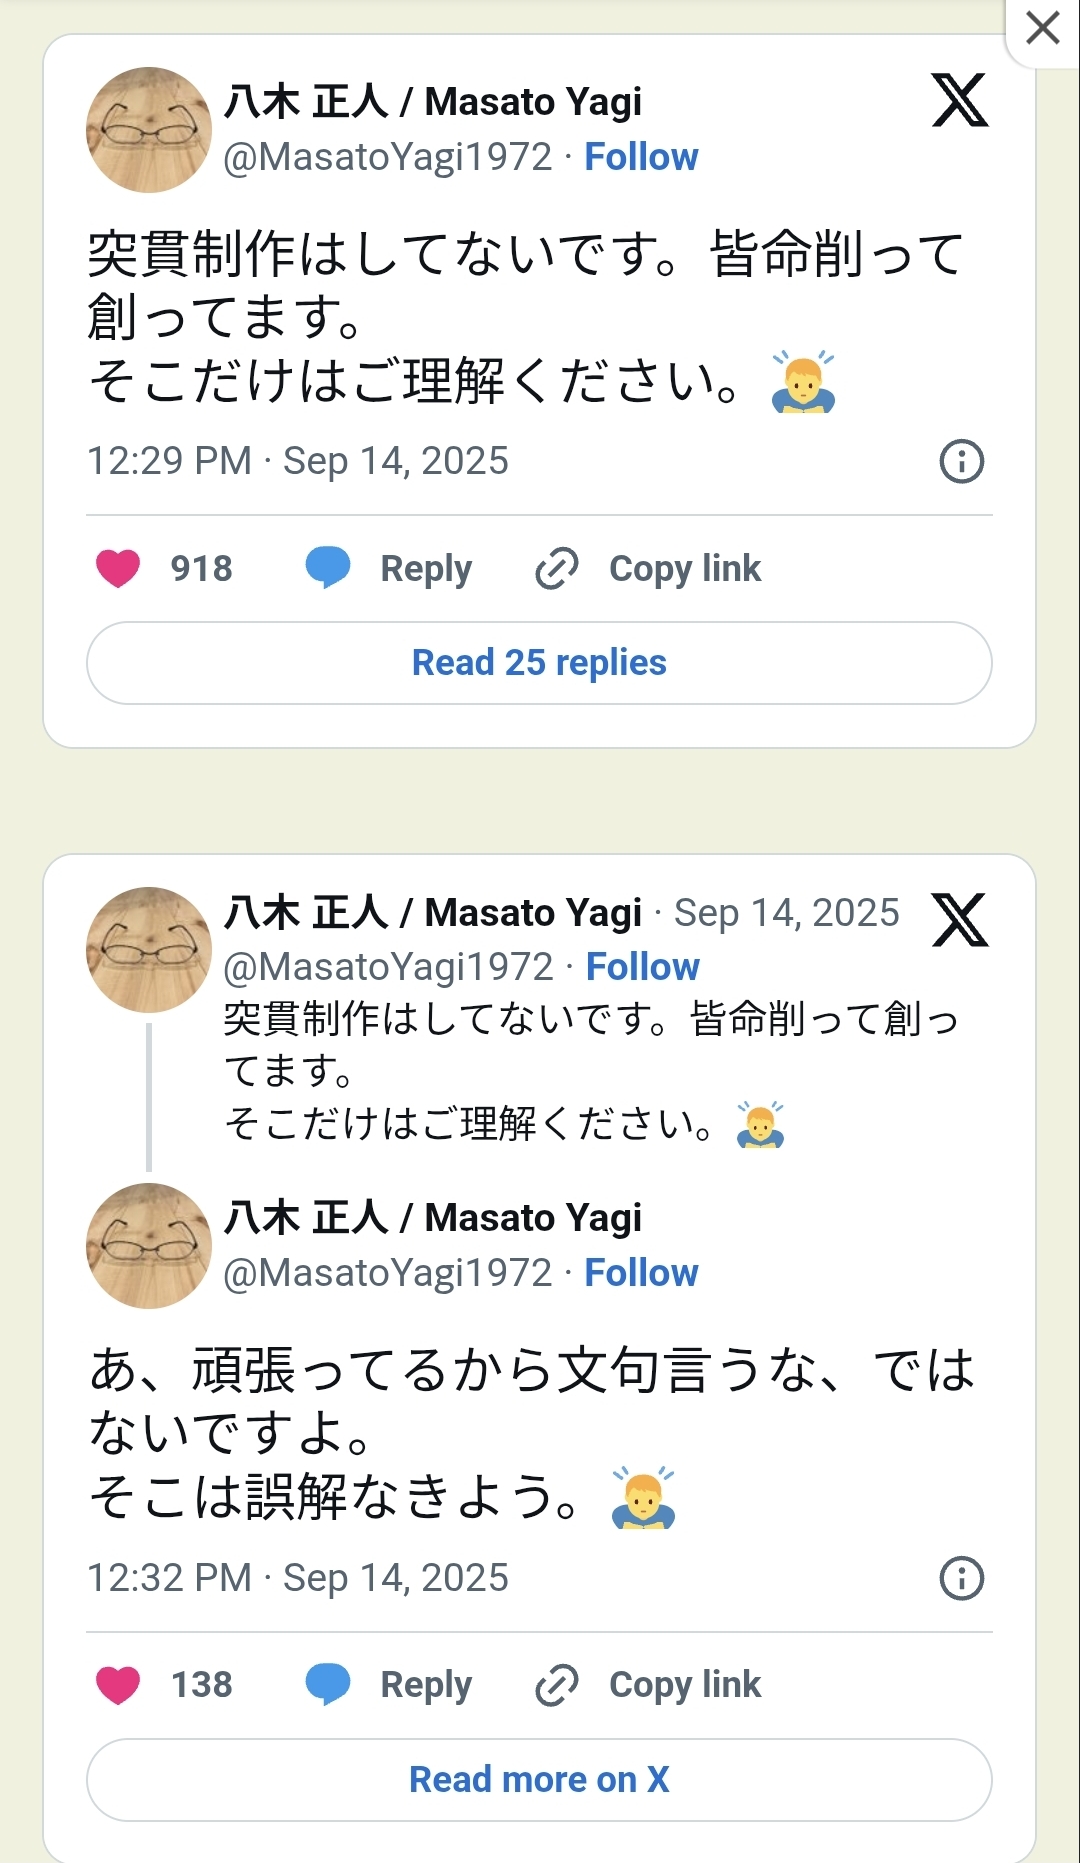Follow the author in the bottom reply tweet
Viewport: 1080px width, 1863px height.
[x=641, y=1273]
